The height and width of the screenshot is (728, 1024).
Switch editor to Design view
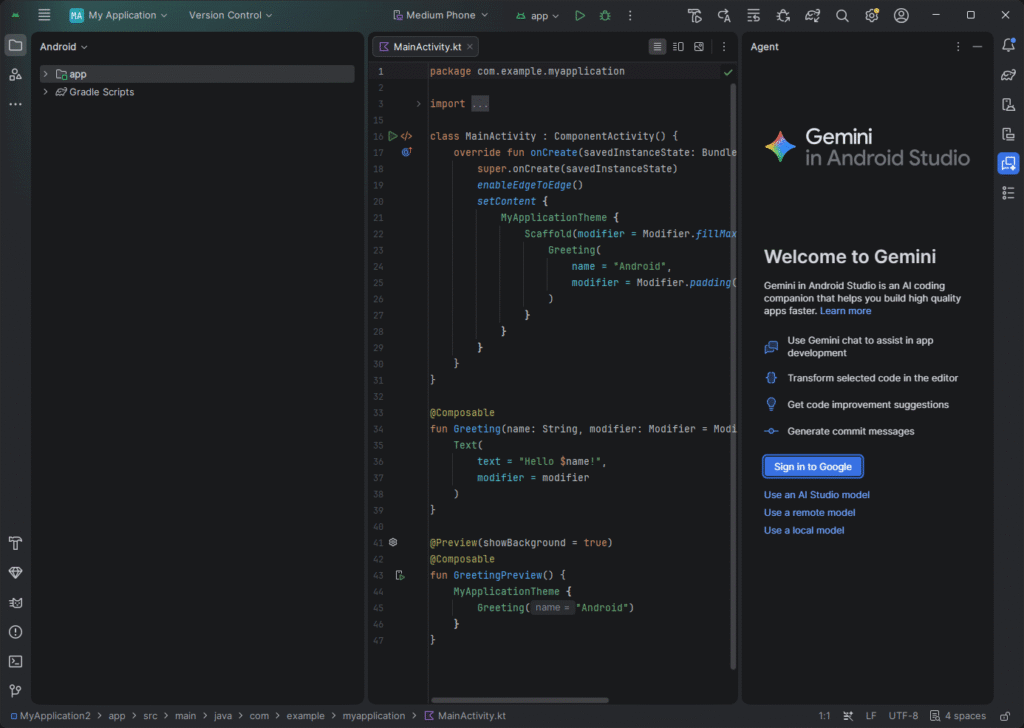pyautogui.click(x=699, y=46)
